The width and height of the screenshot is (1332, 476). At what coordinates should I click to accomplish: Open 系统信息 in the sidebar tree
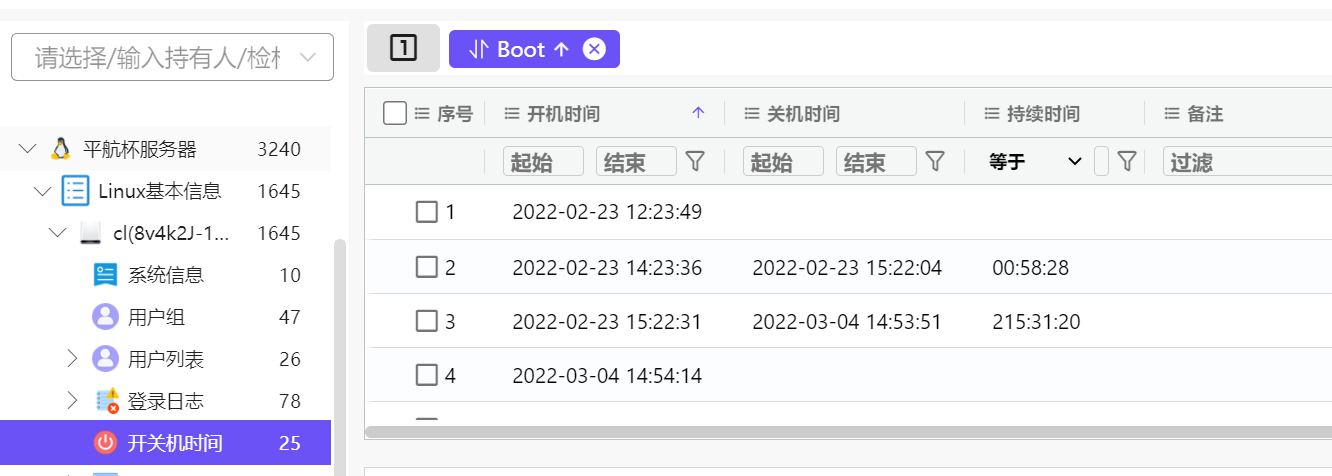click(x=166, y=275)
